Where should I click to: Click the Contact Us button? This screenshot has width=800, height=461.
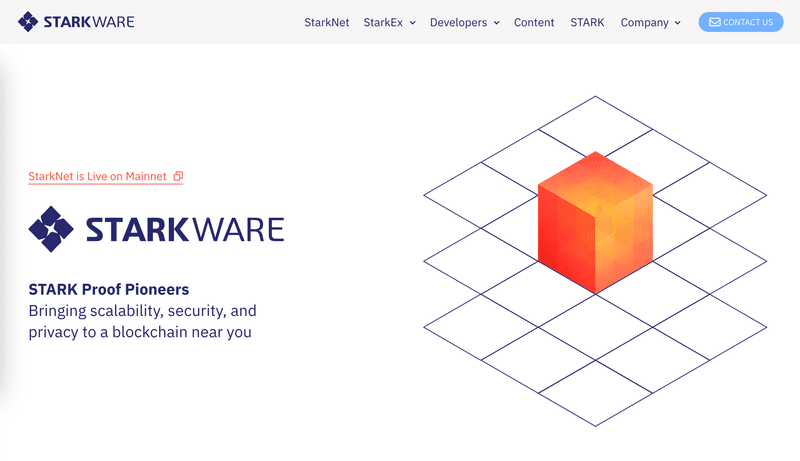click(x=741, y=22)
